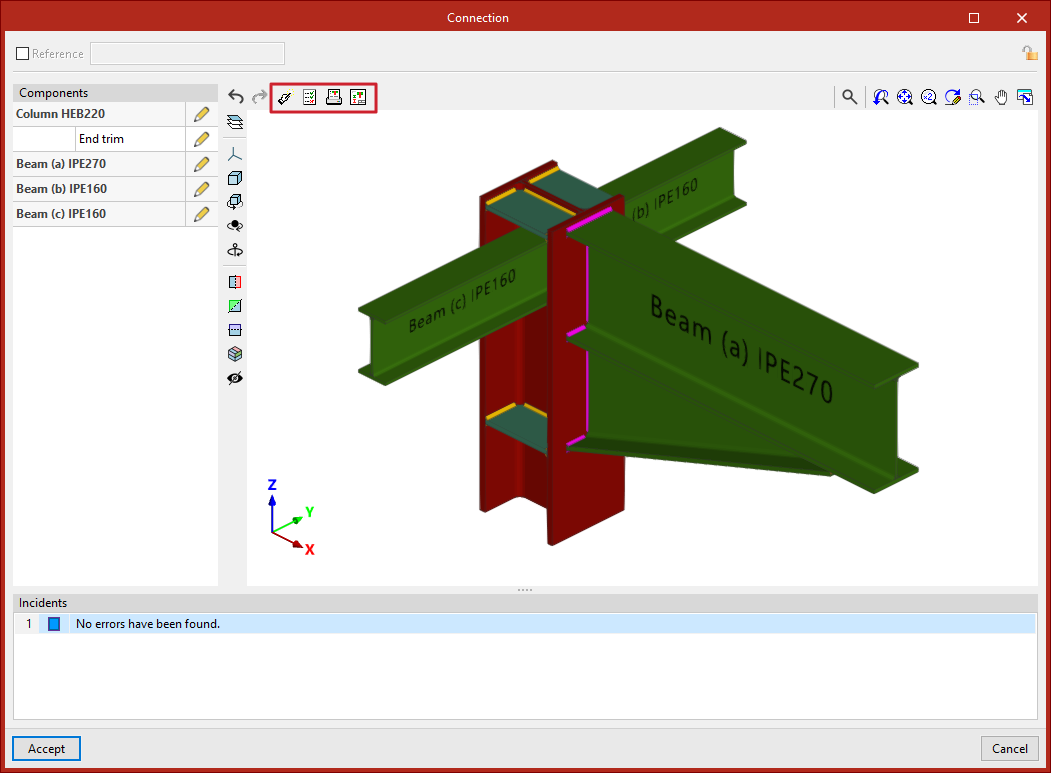
Task: Click the redraw arrow with pencil icon
Action: 952,97
